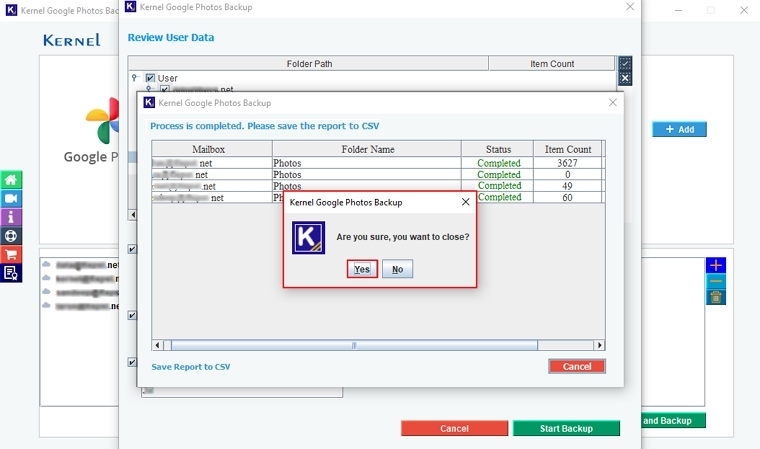The width and height of the screenshot is (760, 449).
Task: Select the item count 49 cell
Action: point(568,186)
